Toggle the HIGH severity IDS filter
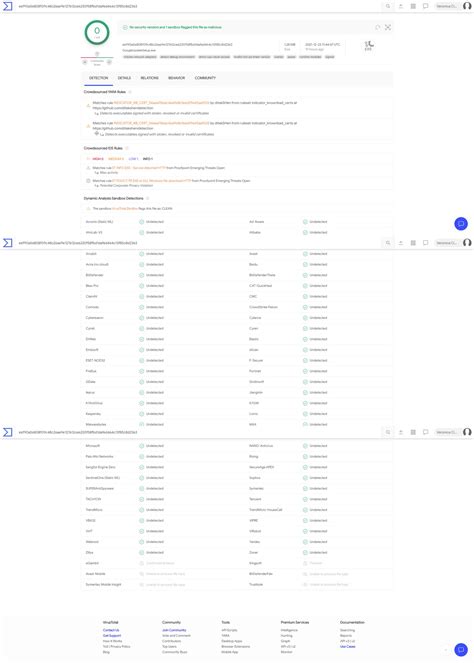 click(x=98, y=159)
